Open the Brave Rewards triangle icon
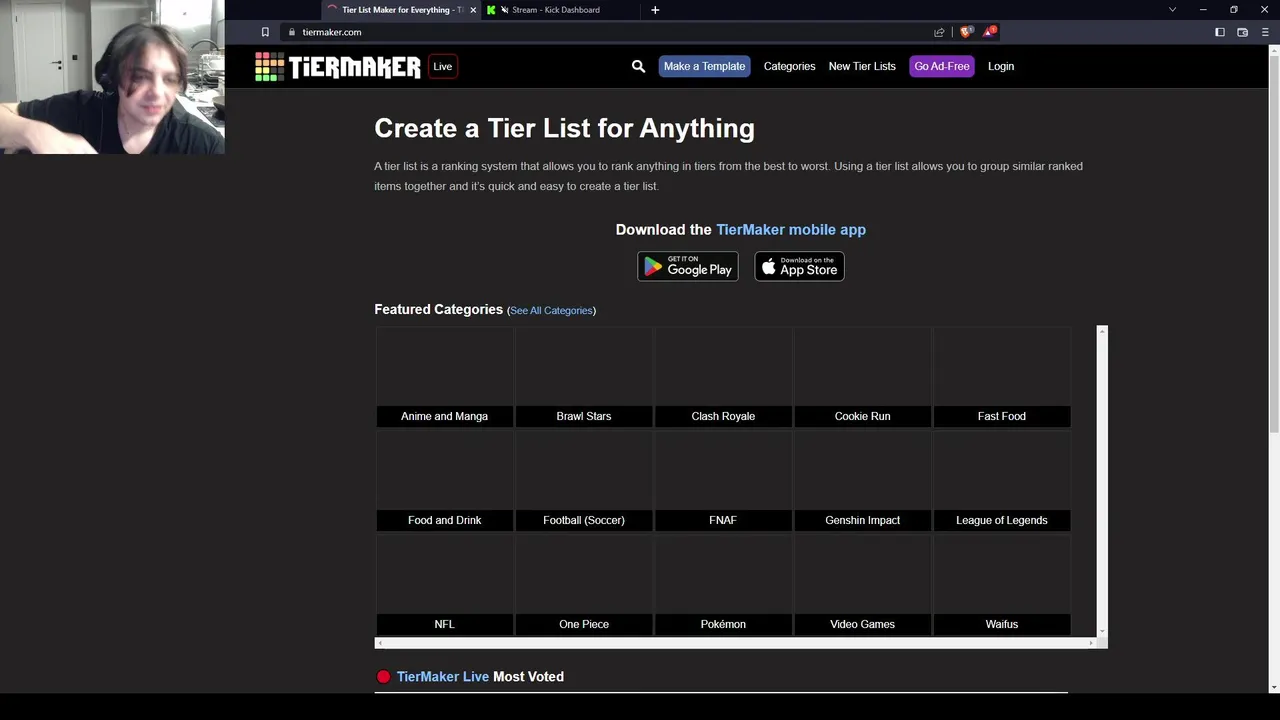This screenshot has width=1280, height=720. pos(989,32)
